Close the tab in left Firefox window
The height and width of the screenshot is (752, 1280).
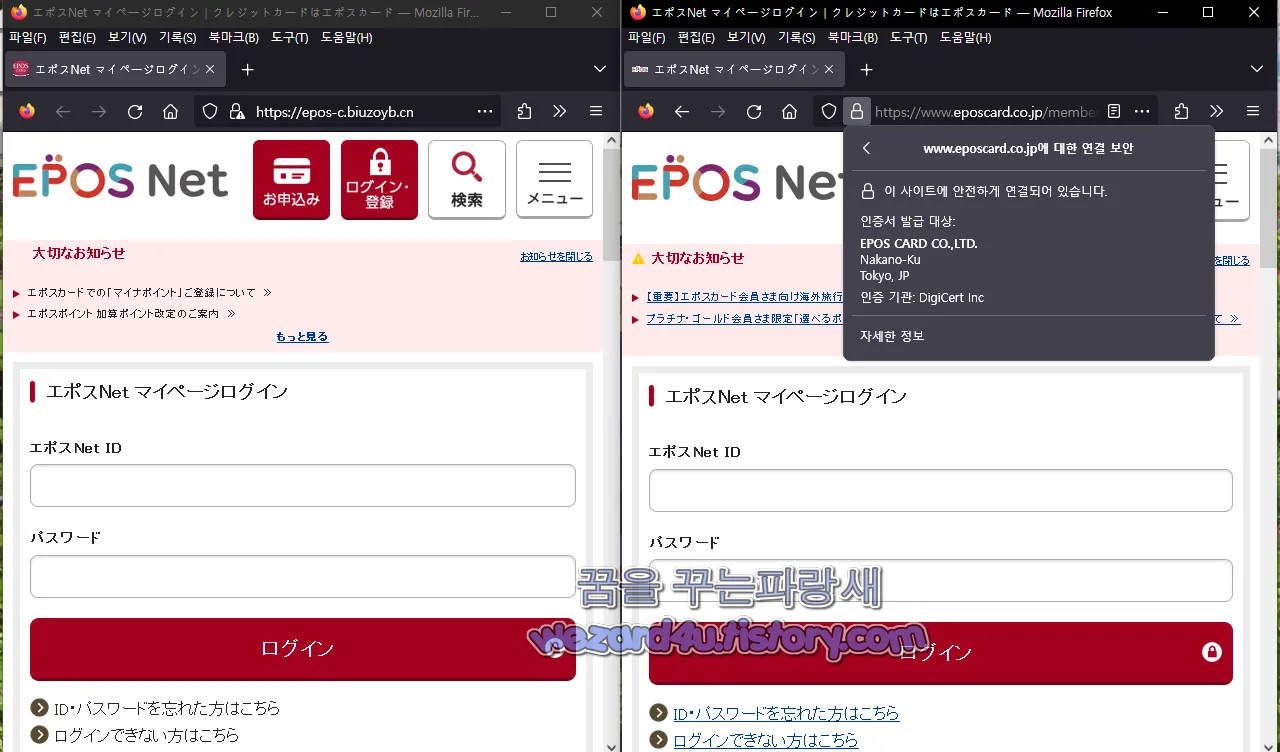[210, 70]
